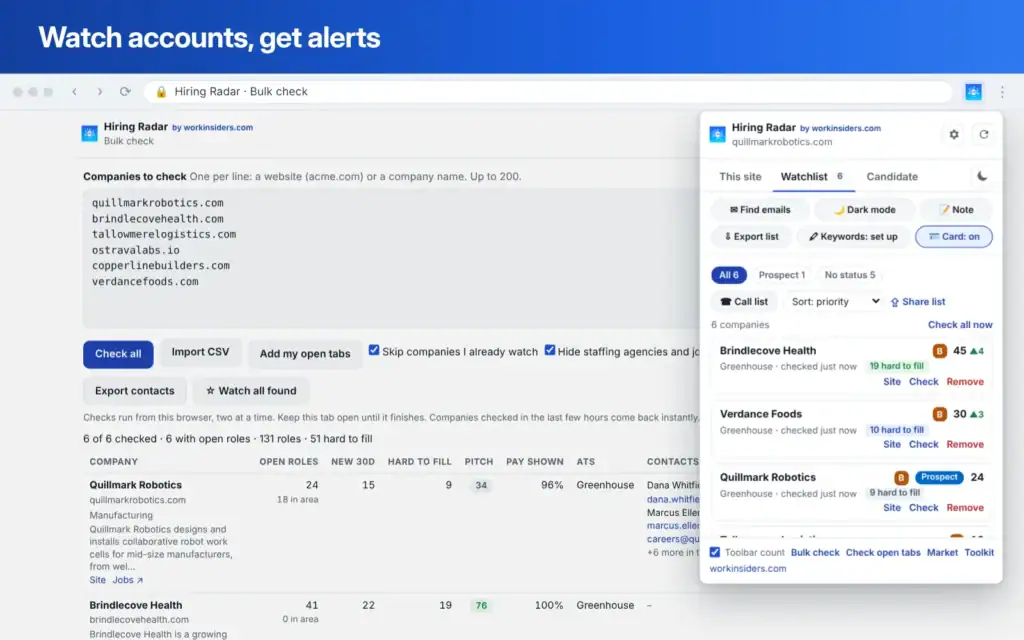This screenshot has width=1024, height=640.
Task: Open the Candidate tab
Action: pyautogui.click(x=892, y=176)
